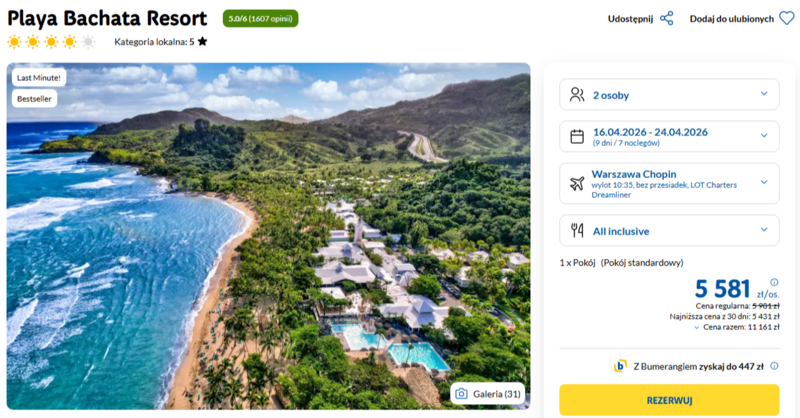
Task: Click the Bumerang loyalty logo icon
Action: click(621, 366)
